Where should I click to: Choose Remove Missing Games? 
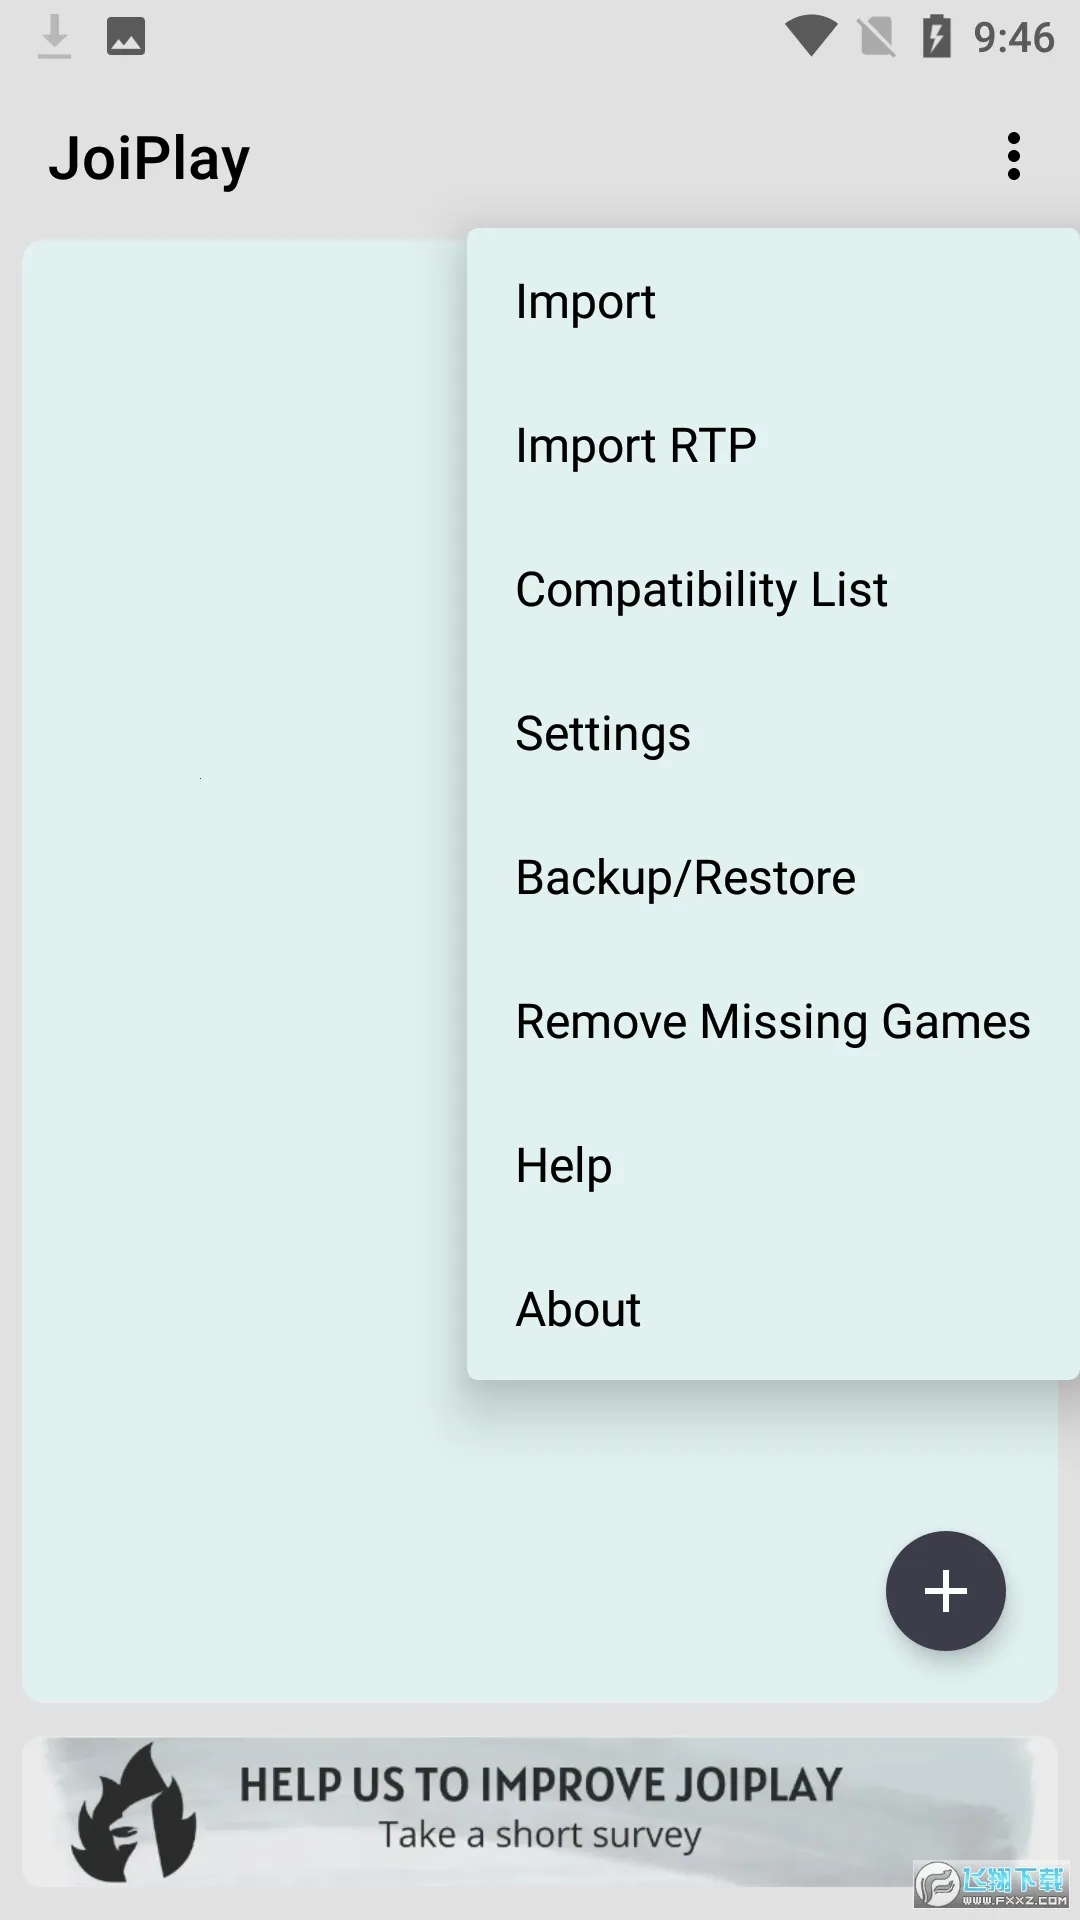773,1022
